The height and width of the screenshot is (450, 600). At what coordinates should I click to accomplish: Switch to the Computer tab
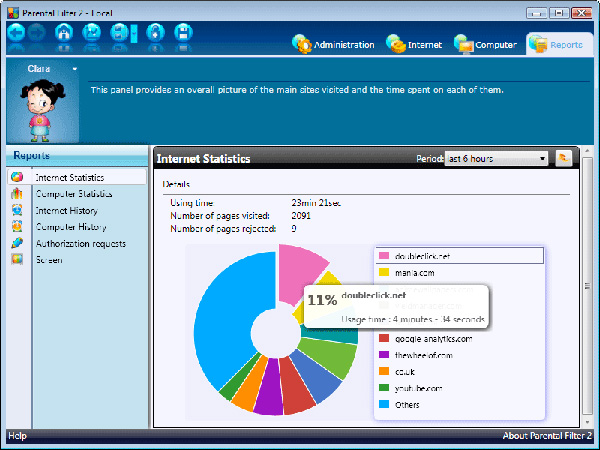point(485,44)
